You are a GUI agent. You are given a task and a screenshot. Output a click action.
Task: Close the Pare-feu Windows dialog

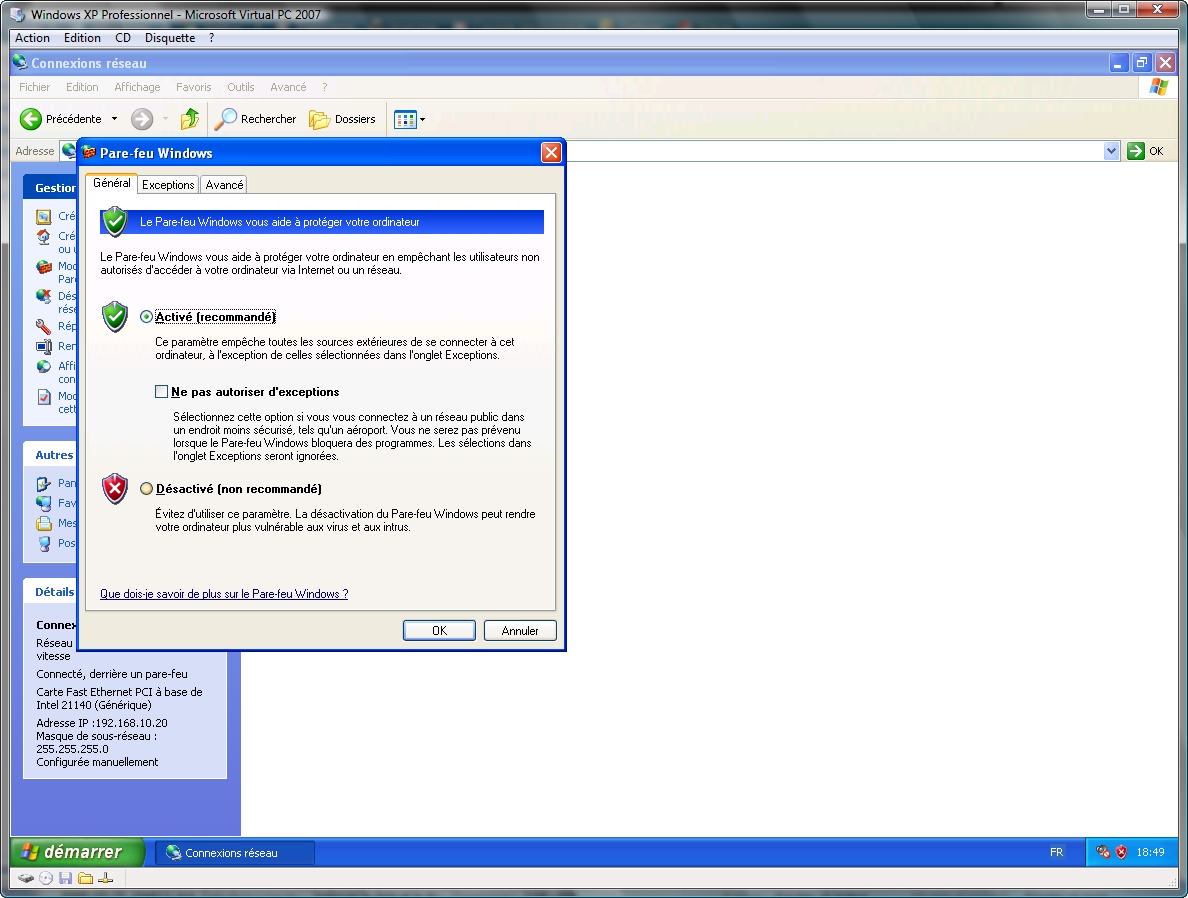point(552,153)
